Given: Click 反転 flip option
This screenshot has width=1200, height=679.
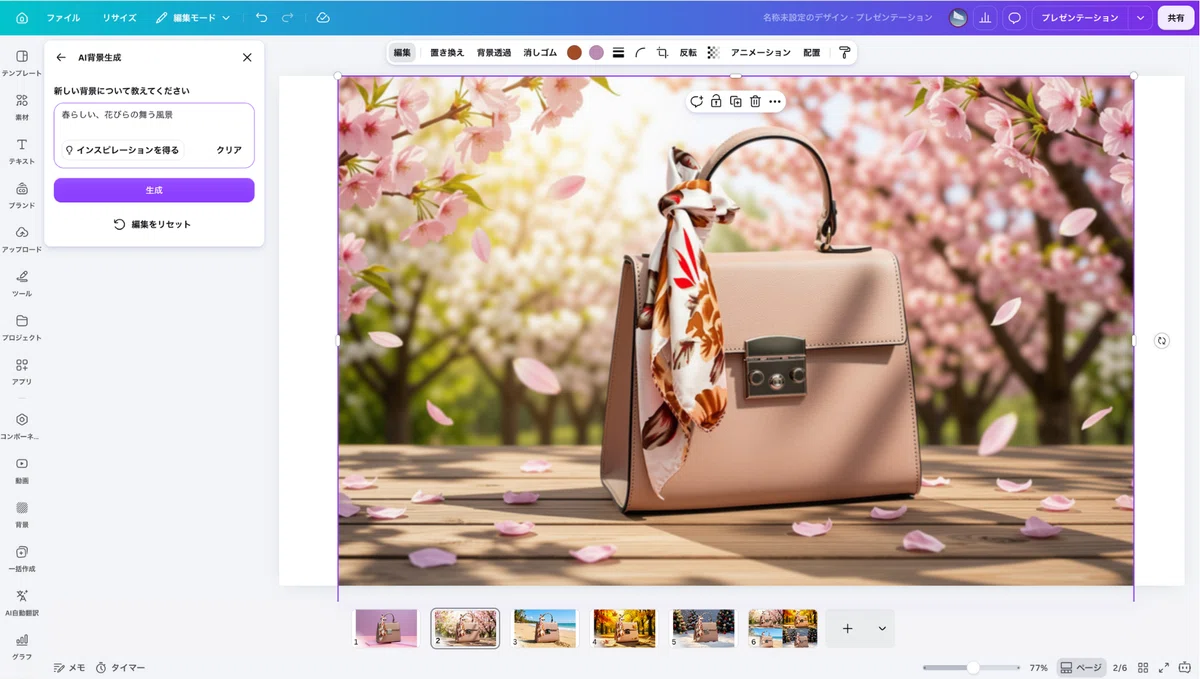Looking at the screenshot, I should pyautogui.click(x=688, y=52).
